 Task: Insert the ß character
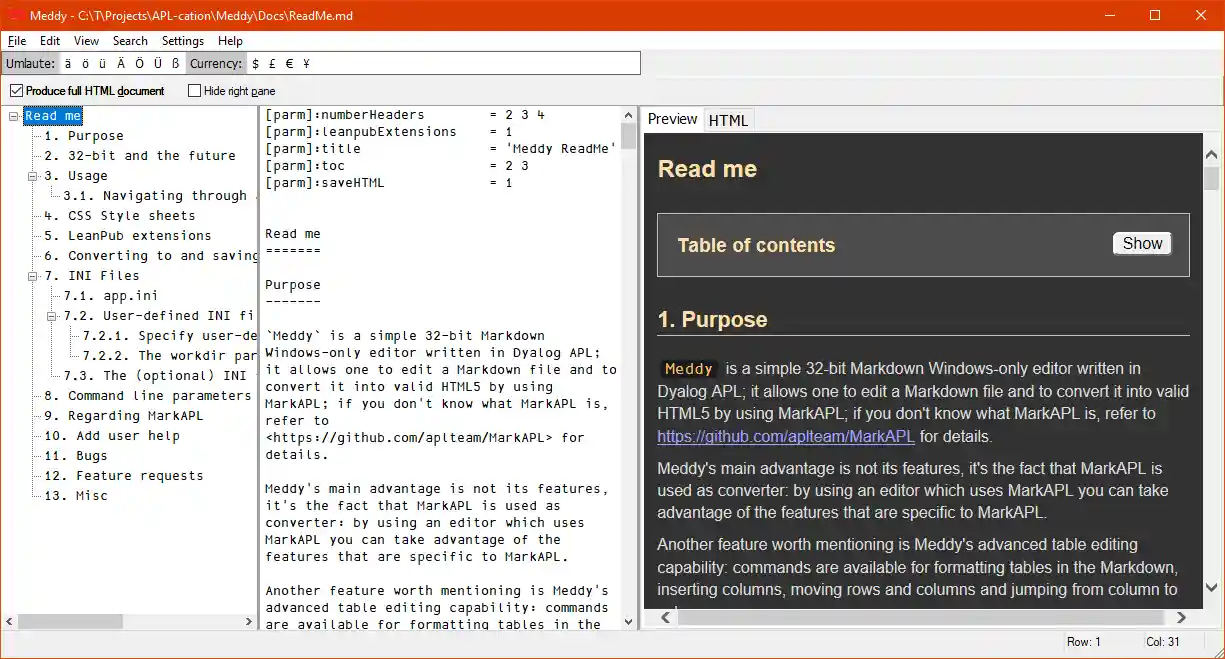[x=175, y=64]
